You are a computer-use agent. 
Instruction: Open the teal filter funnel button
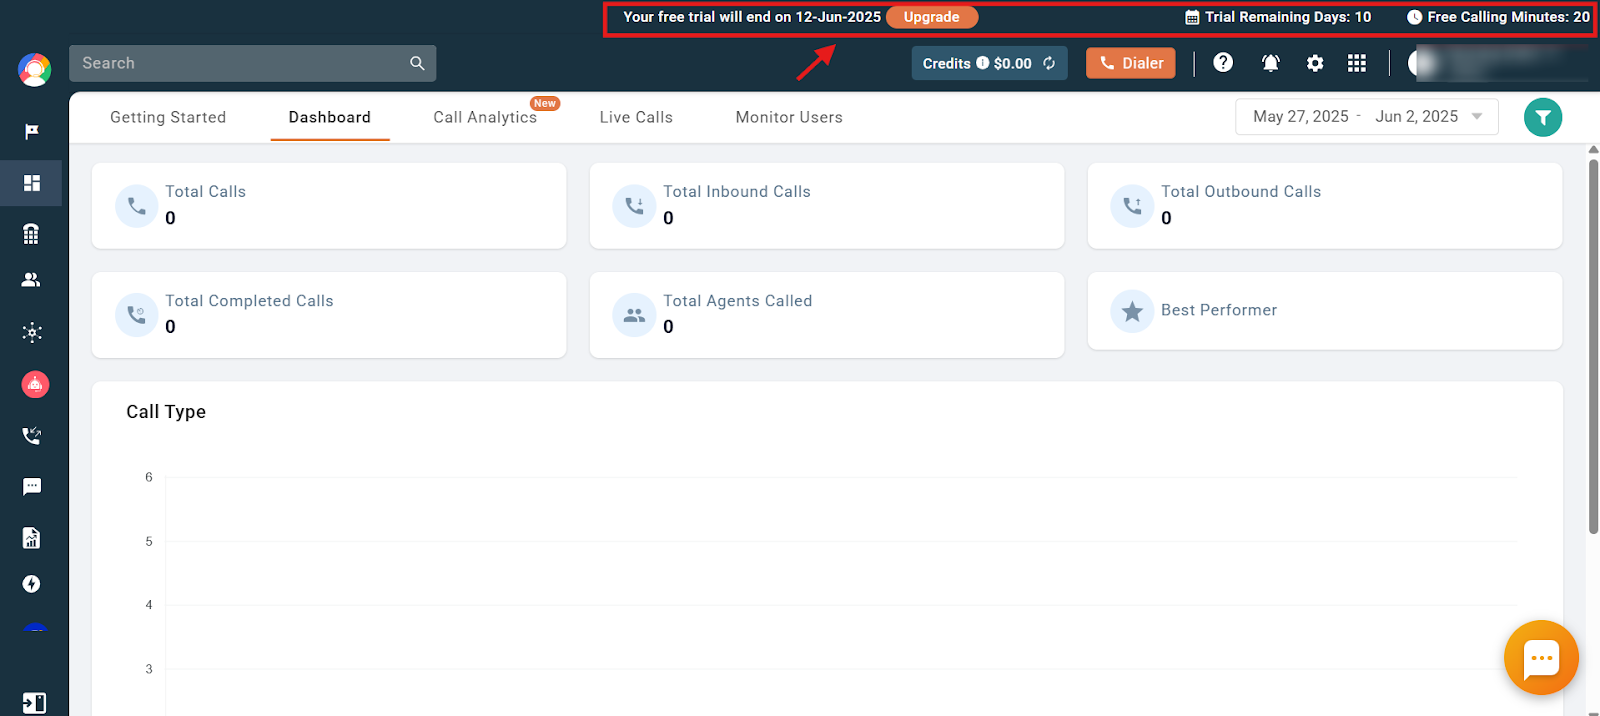tap(1543, 117)
